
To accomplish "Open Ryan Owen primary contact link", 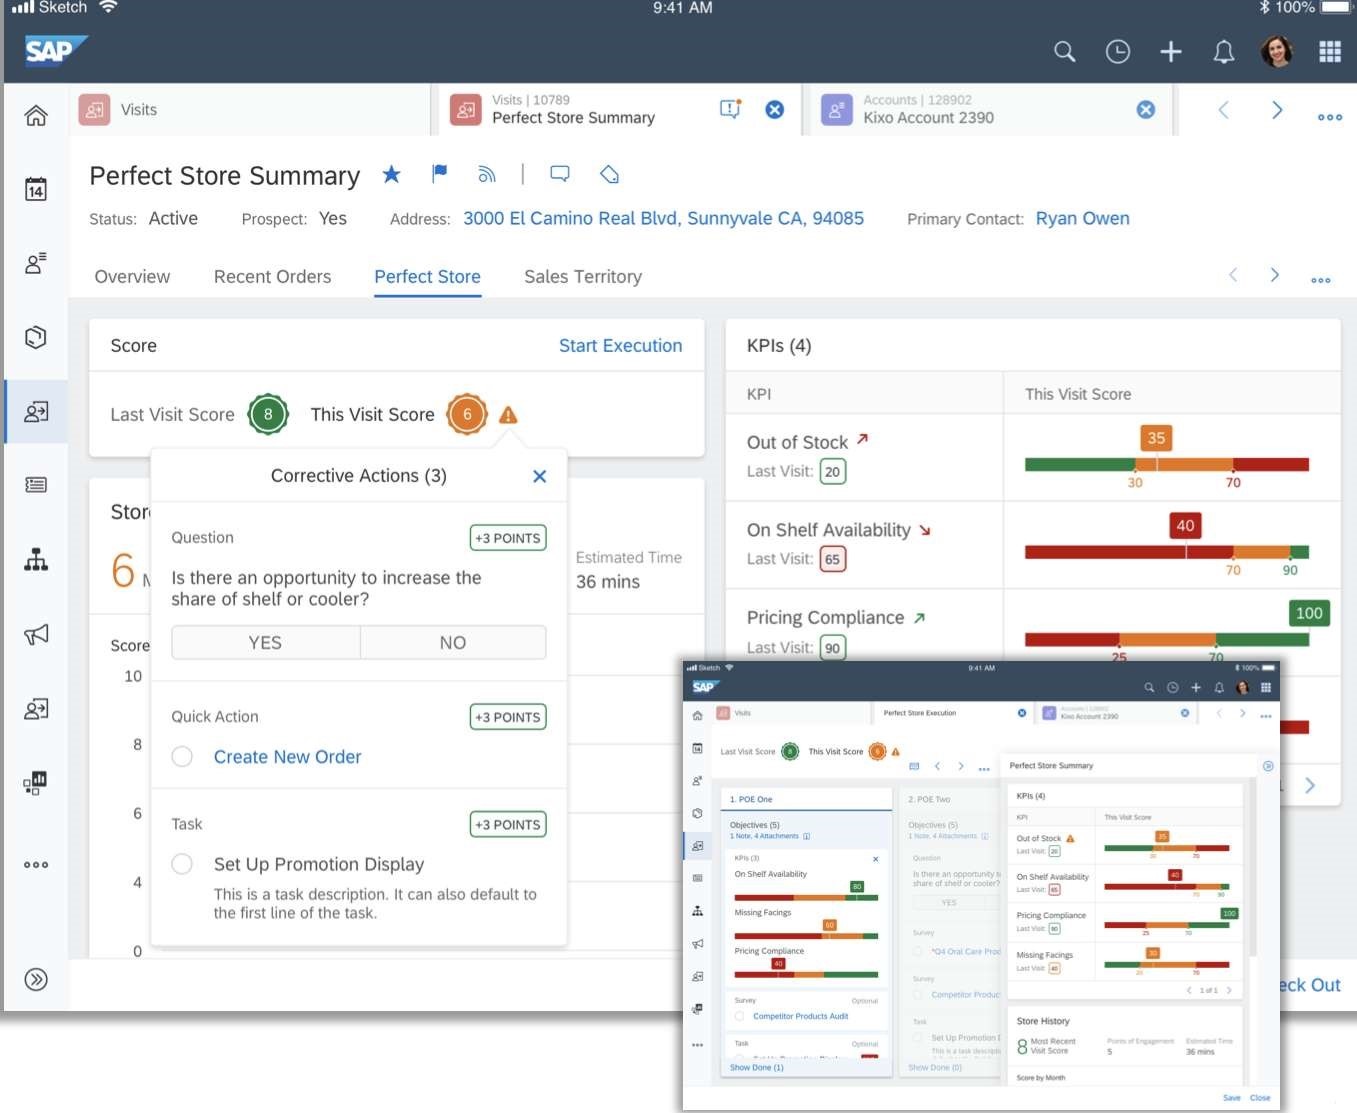I will 1082,218.
